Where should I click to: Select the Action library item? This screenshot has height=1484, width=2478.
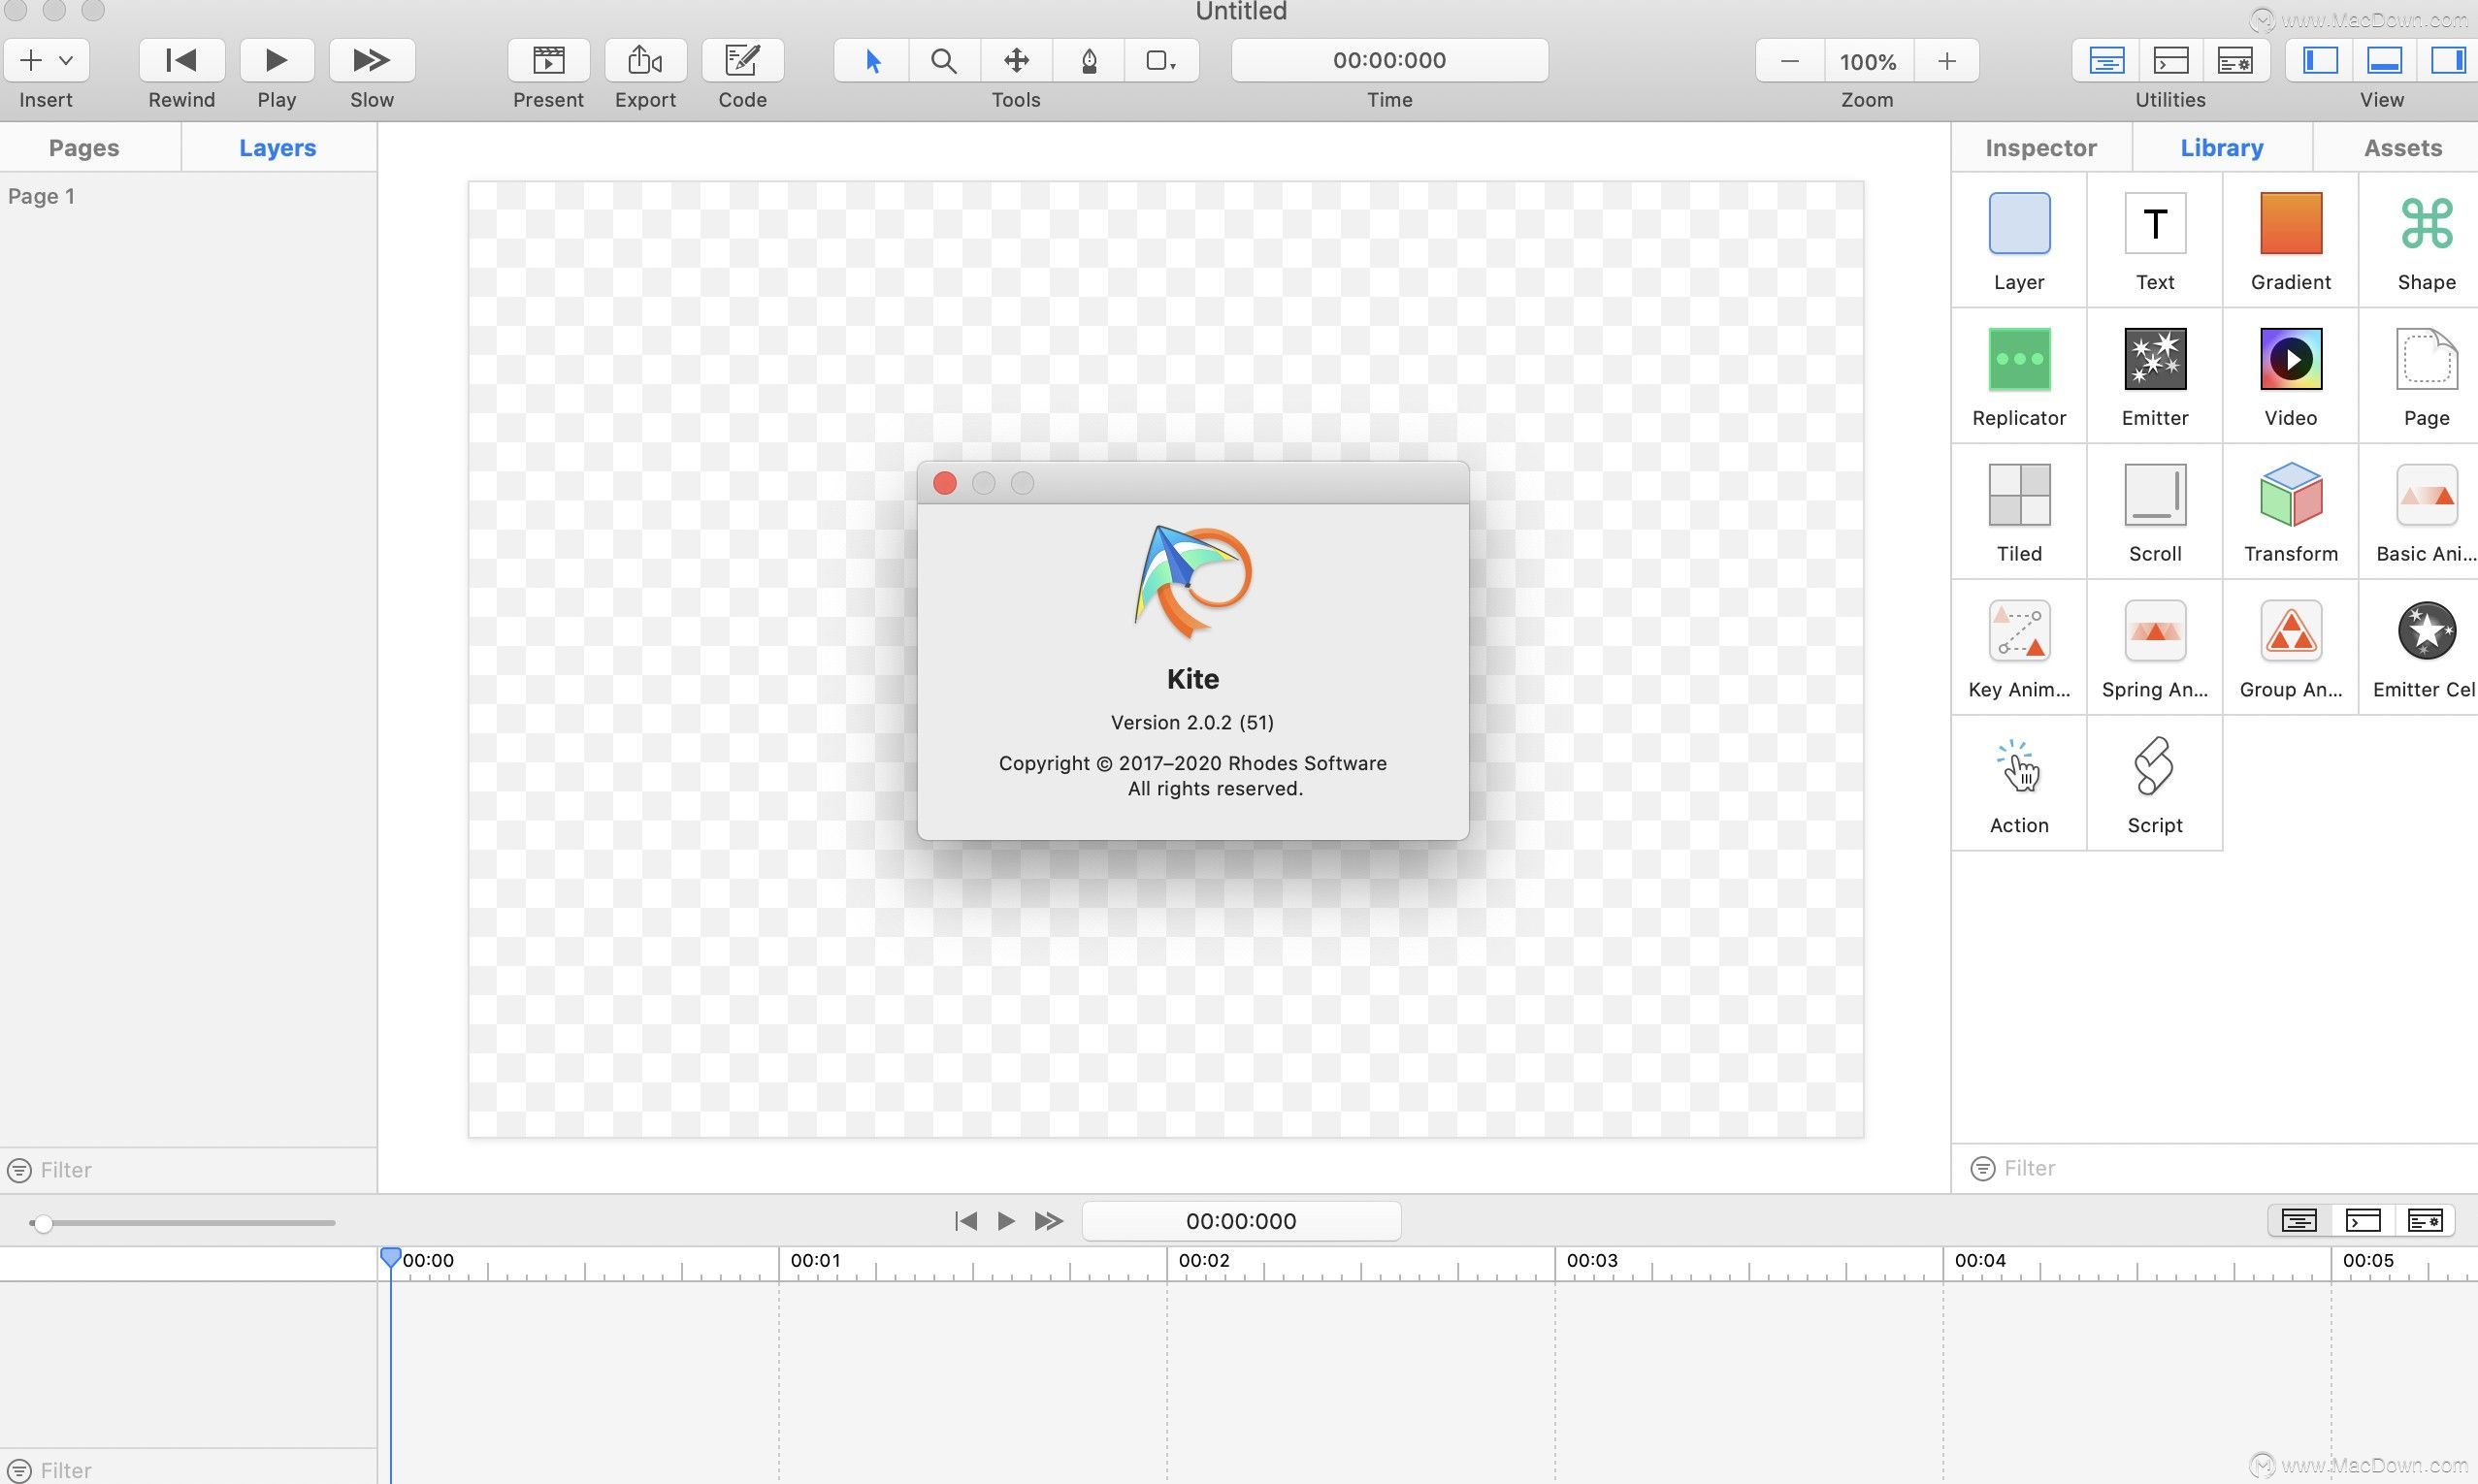2019,784
